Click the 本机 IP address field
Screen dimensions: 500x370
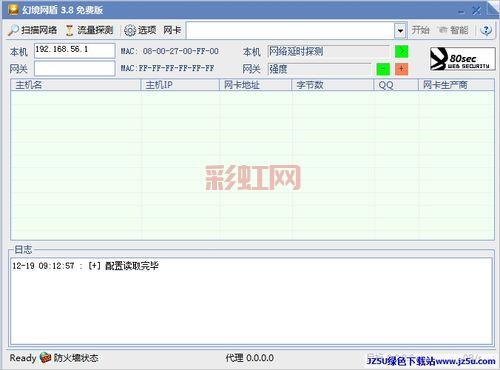[x=75, y=51]
